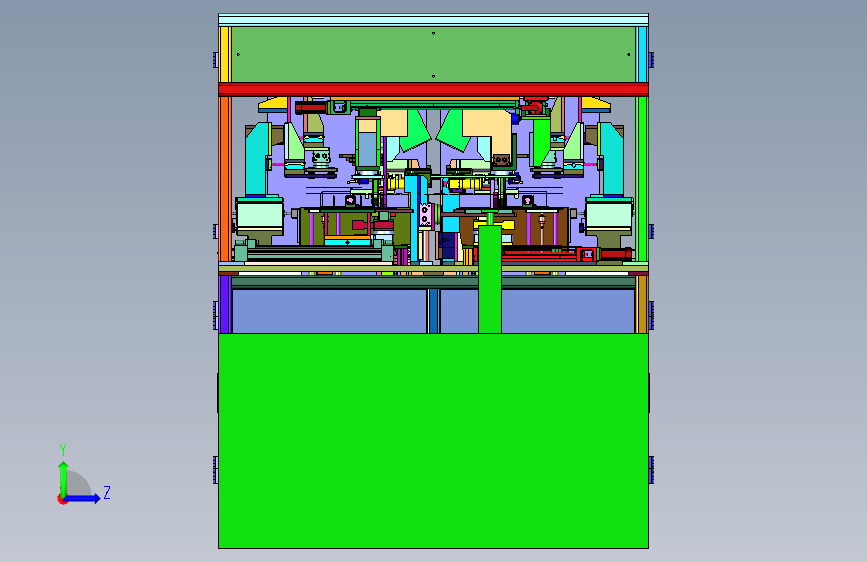
Task: Select the left blue lower cabinet panel
Action: pyautogui.click(x=330, y=311)
